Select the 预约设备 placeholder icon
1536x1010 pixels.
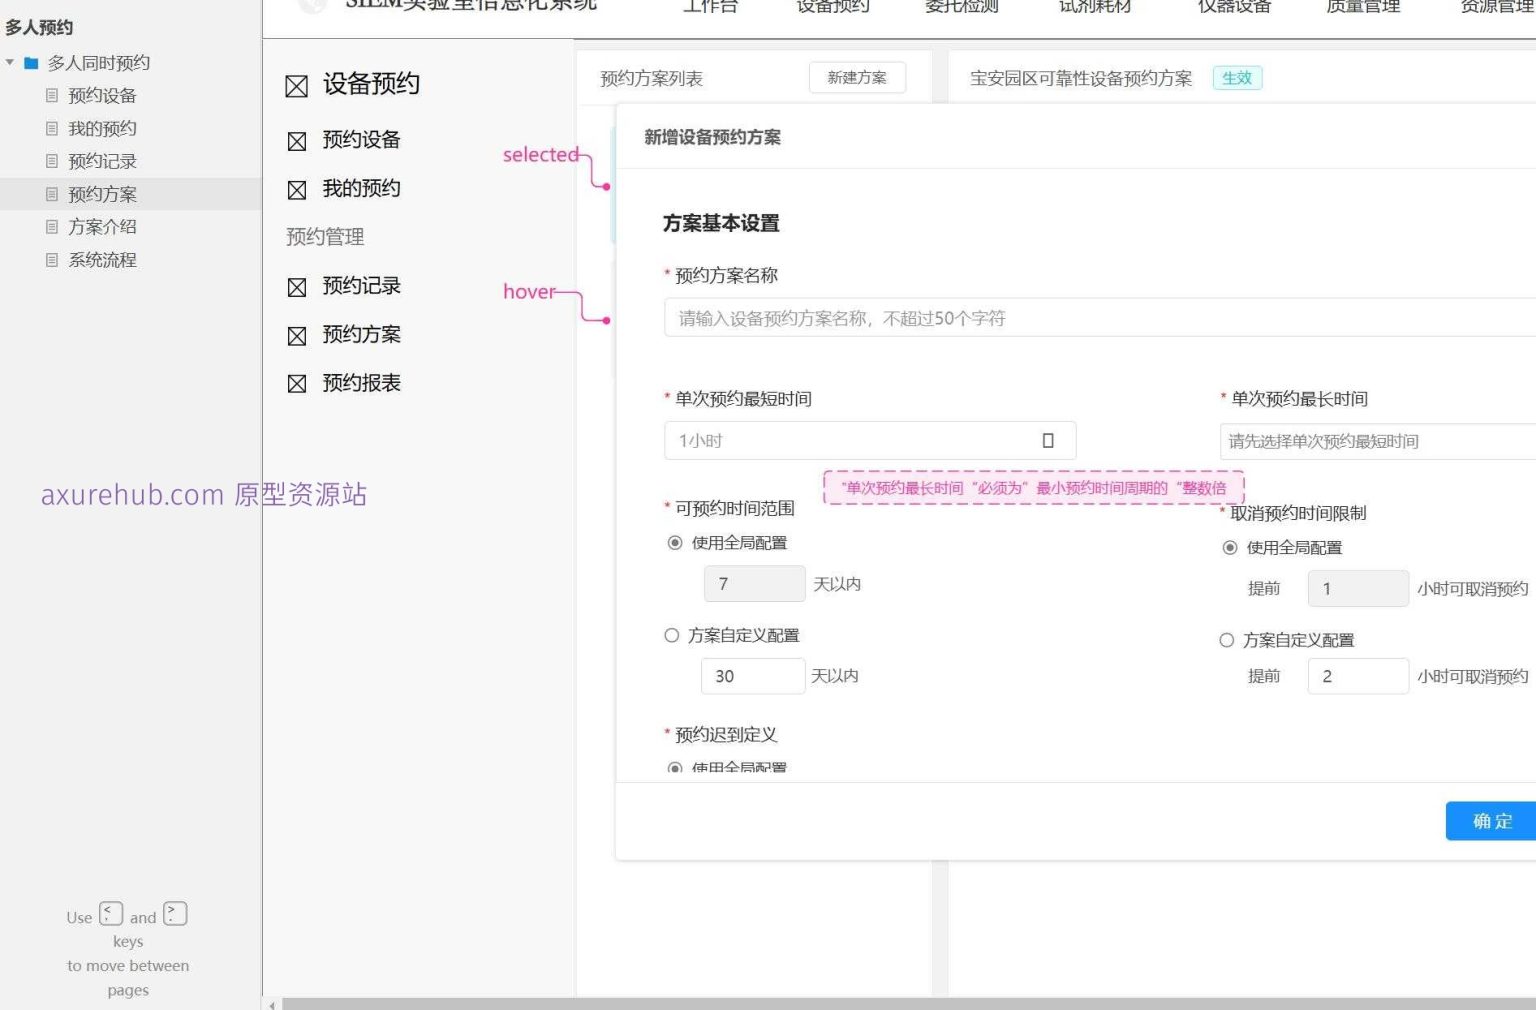[297, 141]
